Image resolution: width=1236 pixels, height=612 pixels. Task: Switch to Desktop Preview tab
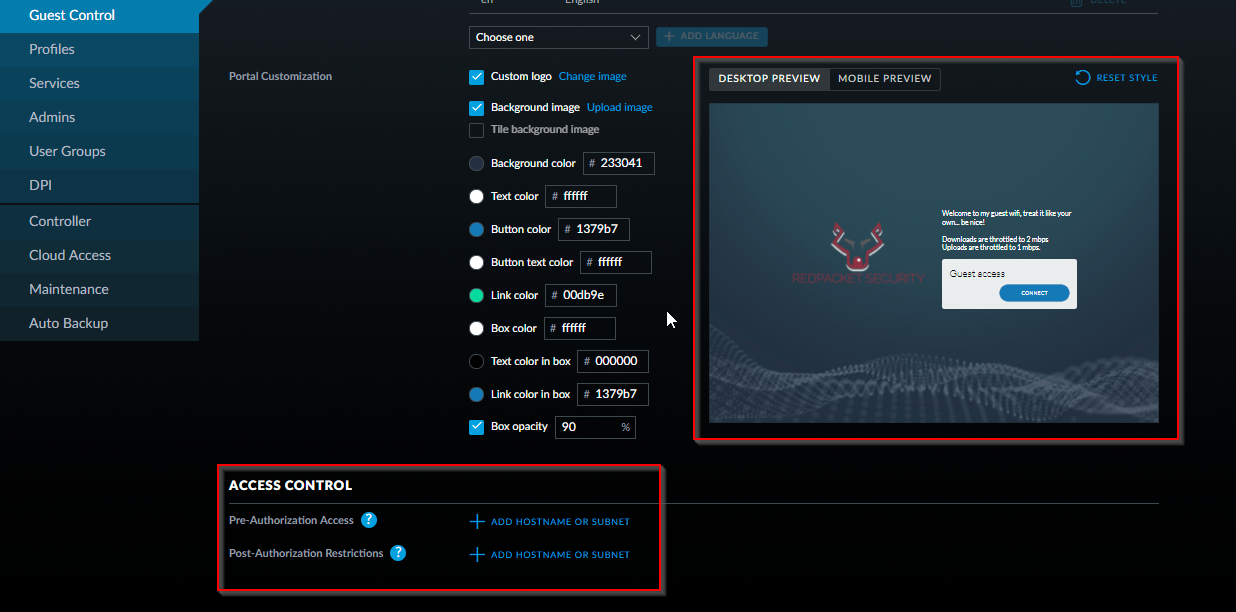[769, 79]
